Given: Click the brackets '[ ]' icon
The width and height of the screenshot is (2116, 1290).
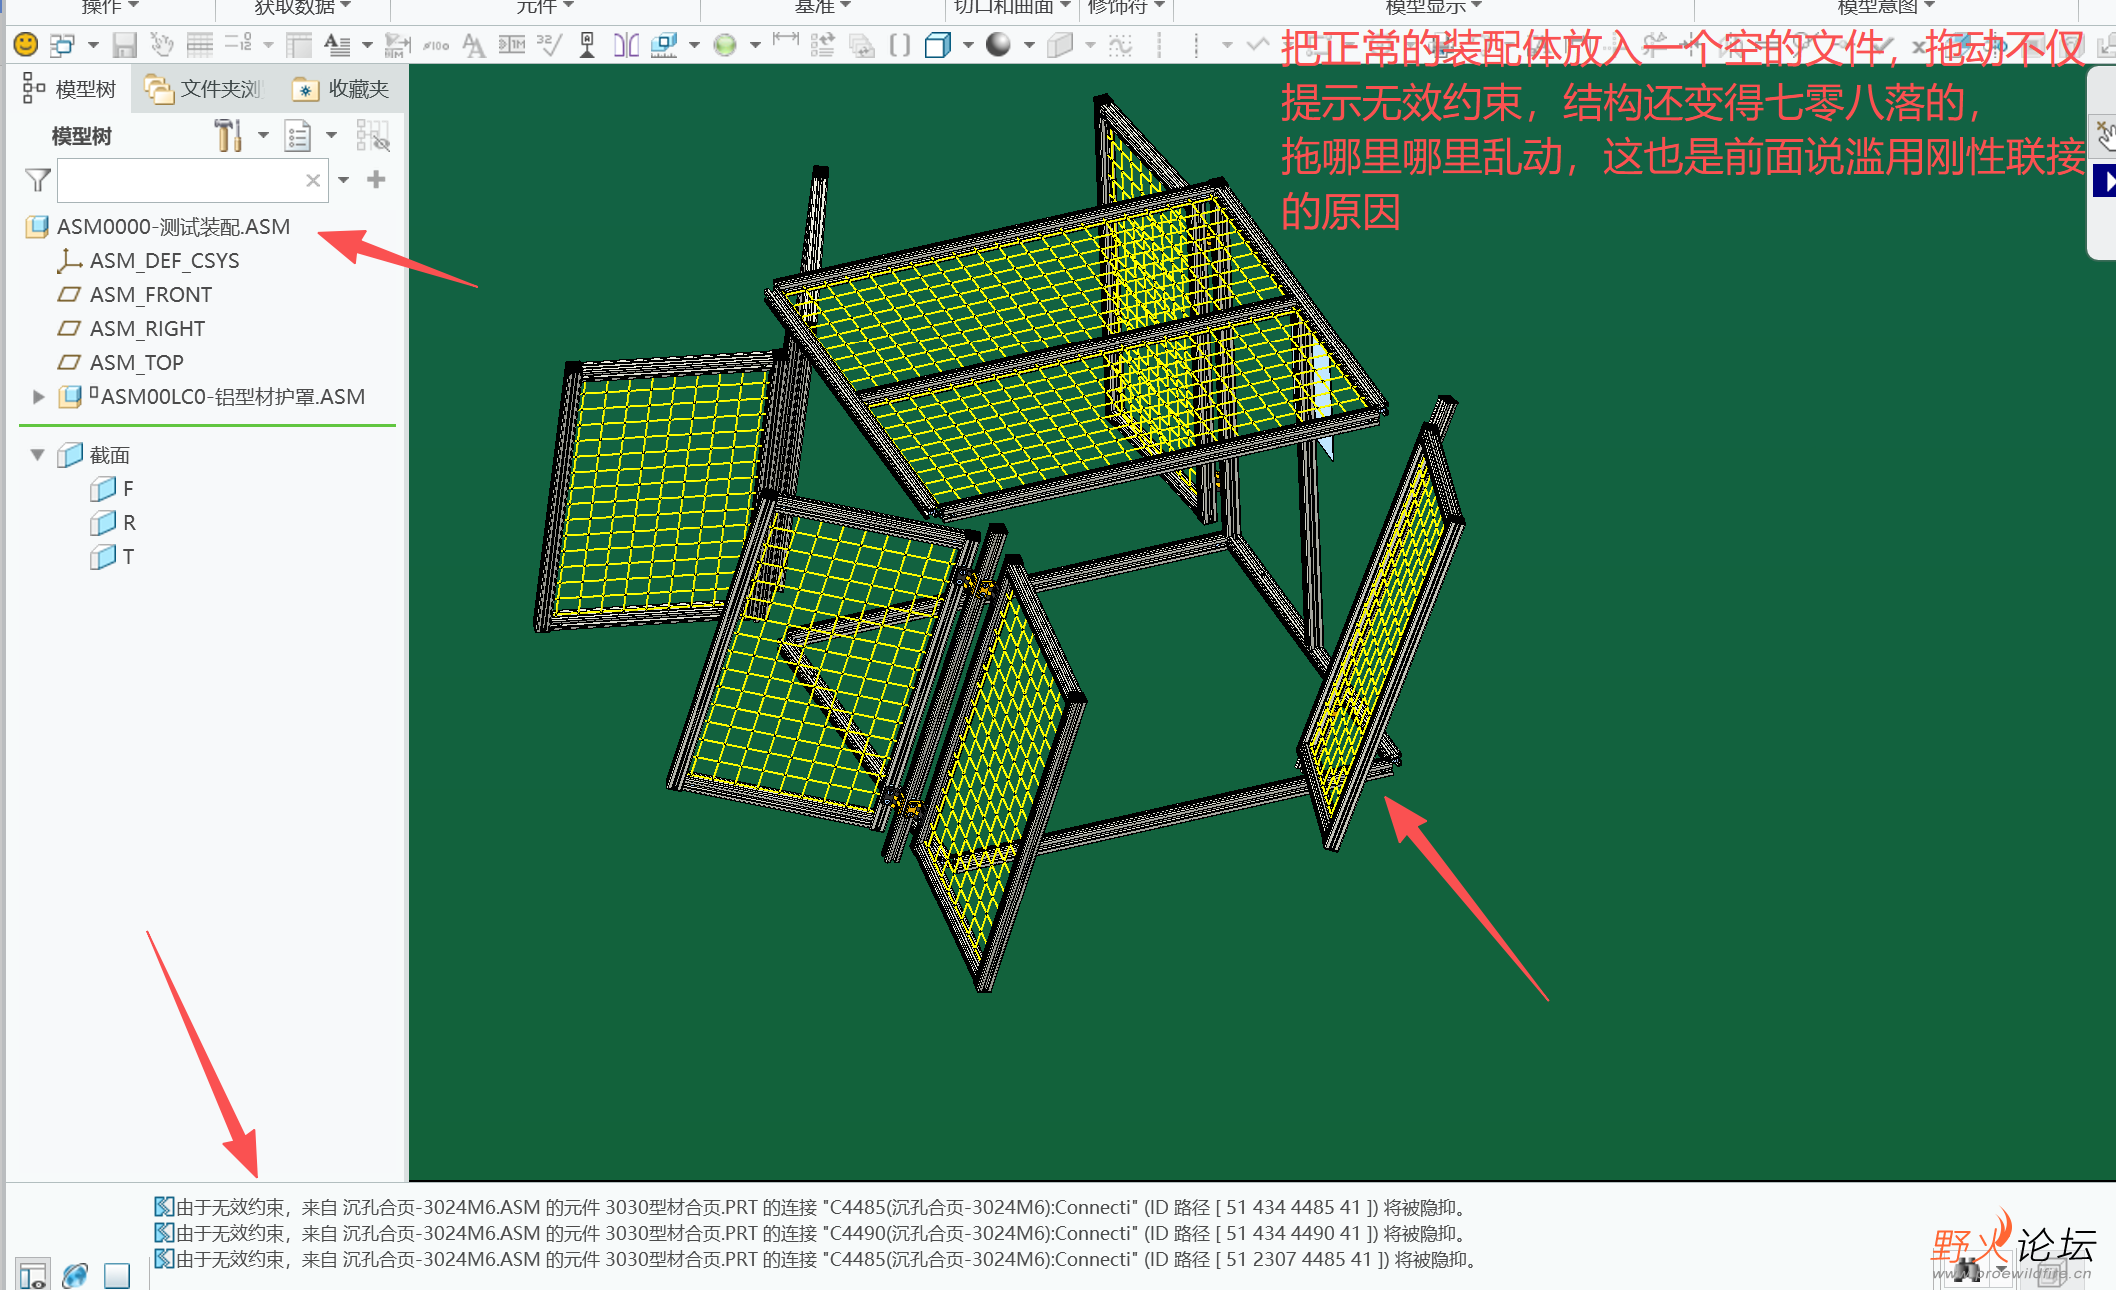Looking at the screenshot, I should (900, 45).
